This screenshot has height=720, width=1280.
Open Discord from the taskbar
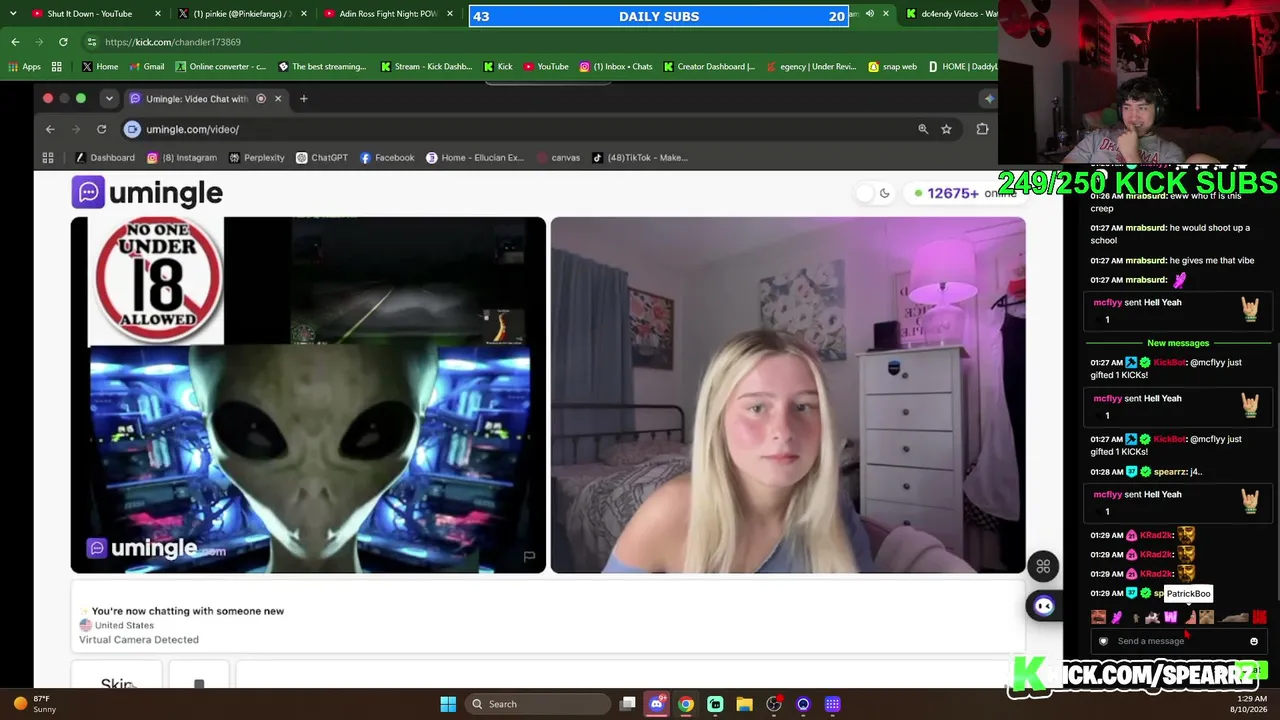tap(656, 704)
